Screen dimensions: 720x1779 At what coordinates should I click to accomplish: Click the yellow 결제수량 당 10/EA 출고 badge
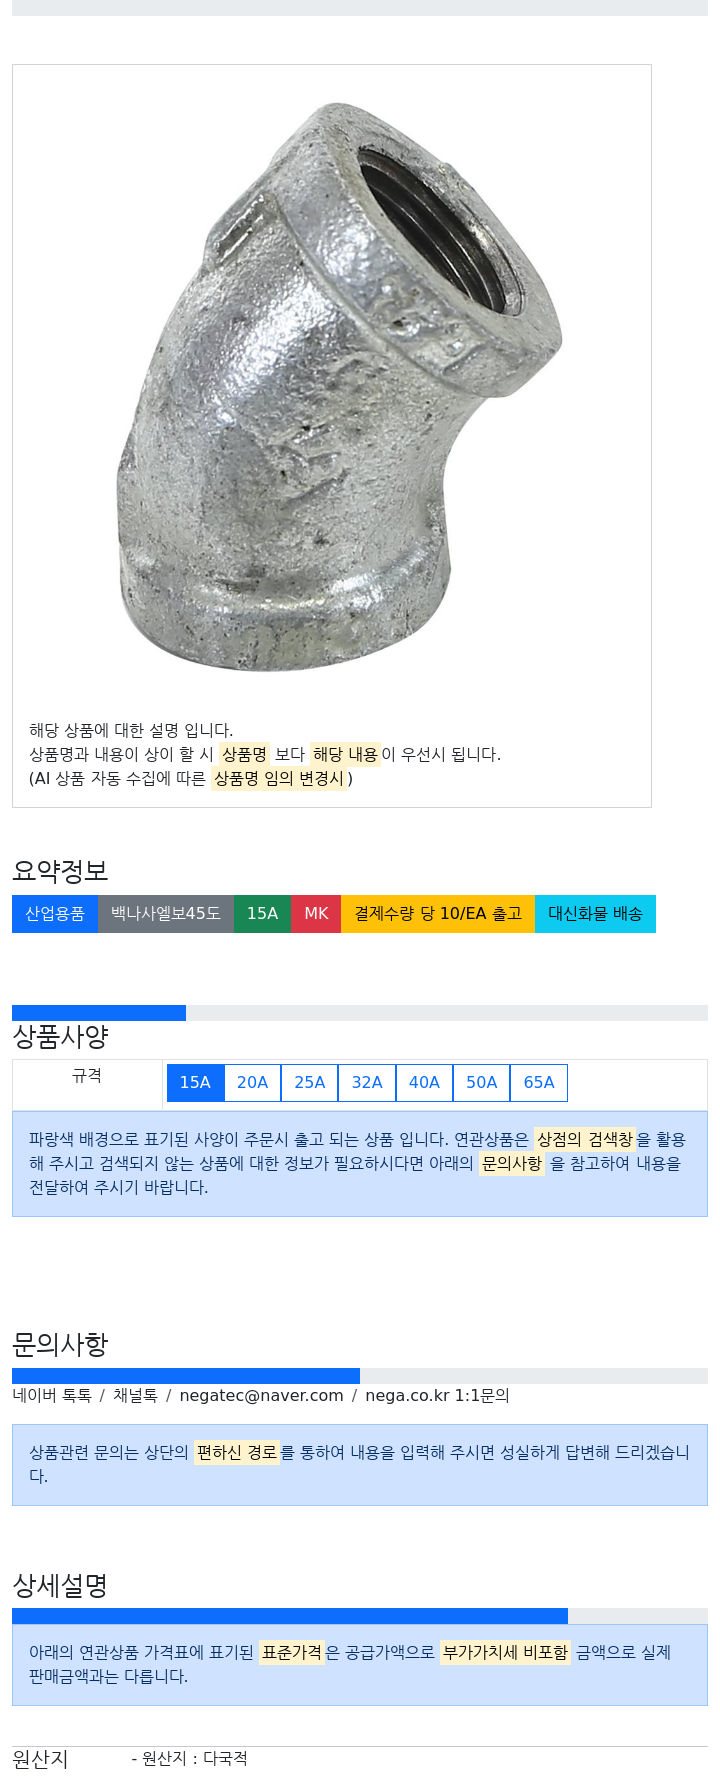pyautogui.click(x=439, y=914)
